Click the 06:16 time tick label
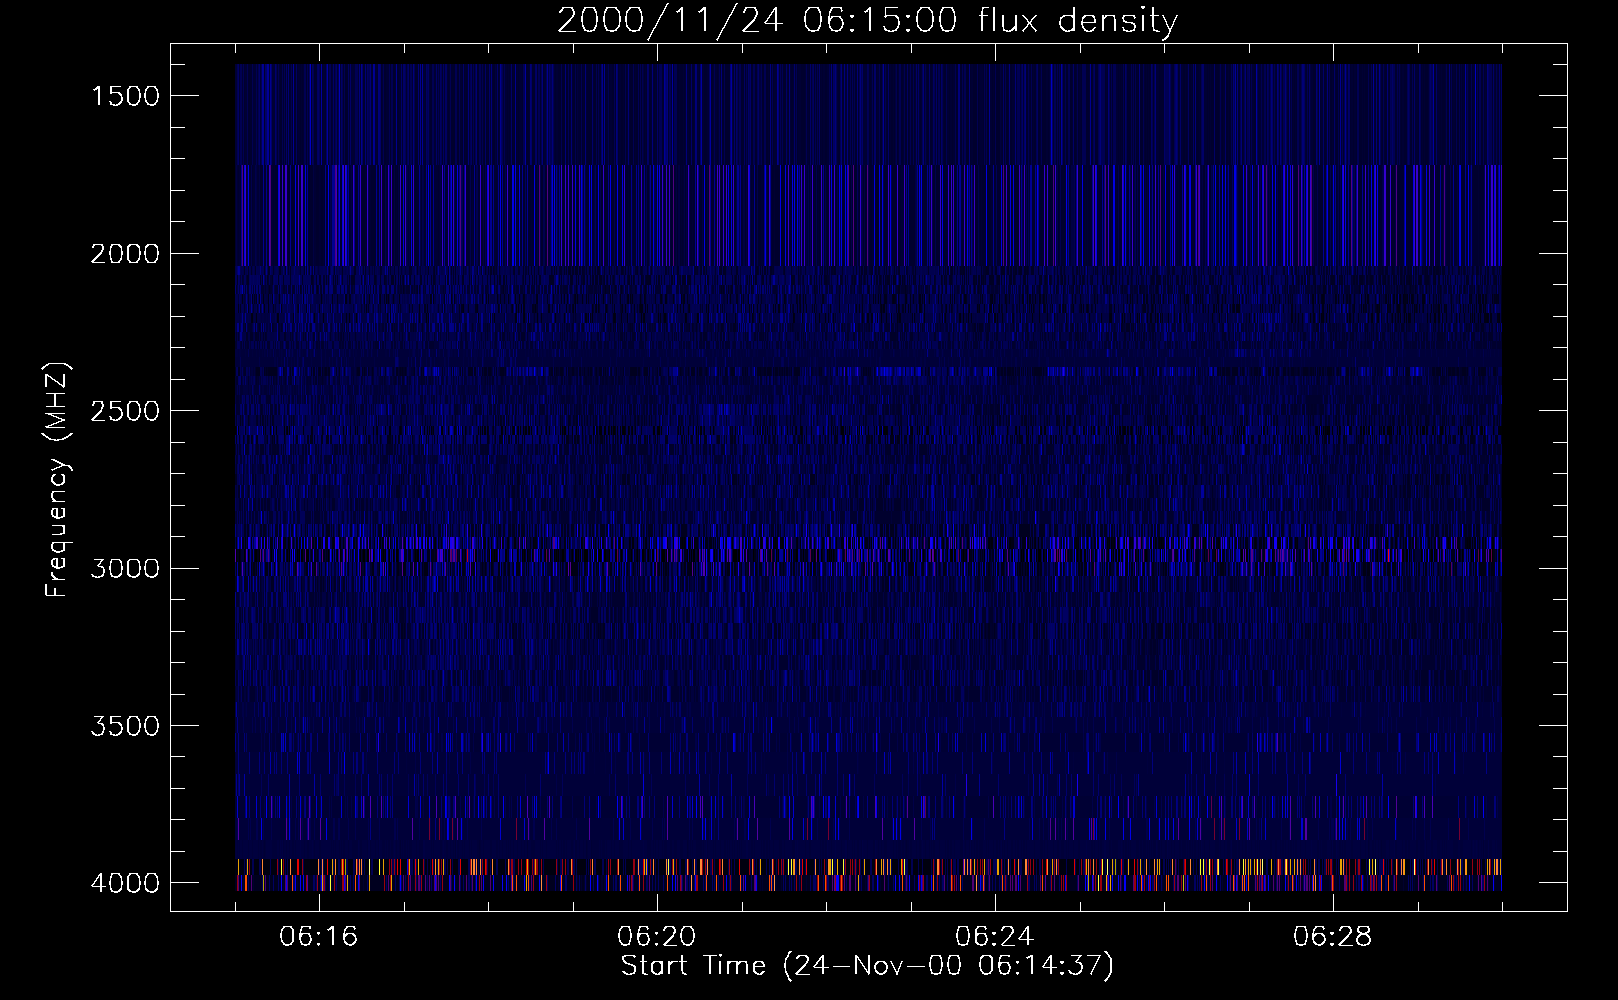This screenshot has height=1000, width=1618. coord(319,937)
